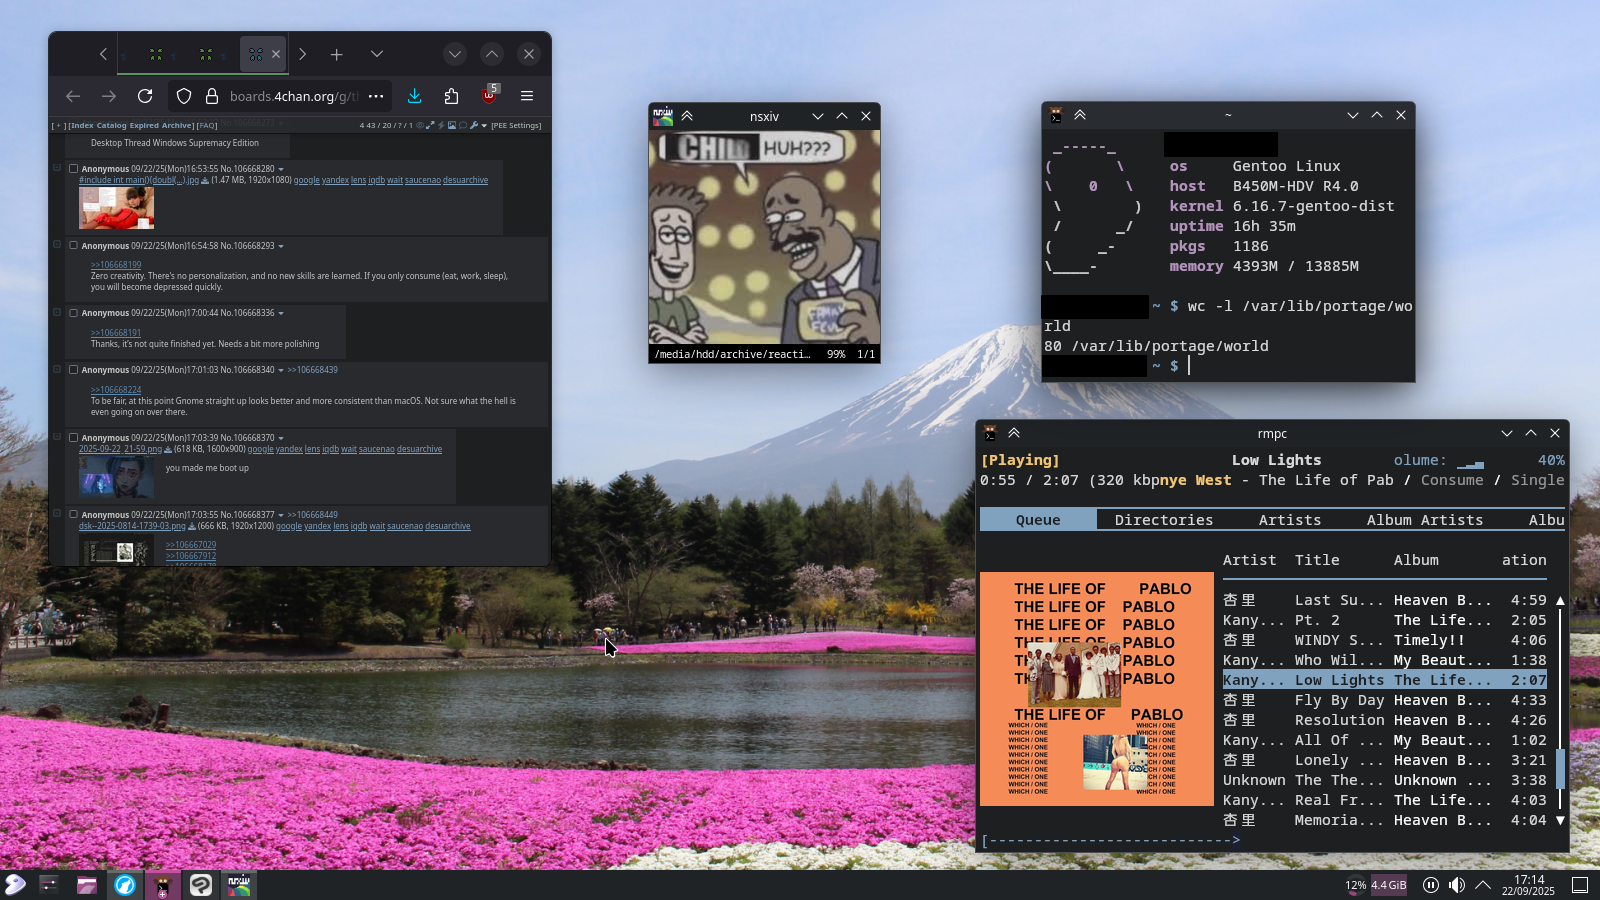Close the active browser tab
Viewport: 1600px width, 900px height.
(x=276, y=54)
